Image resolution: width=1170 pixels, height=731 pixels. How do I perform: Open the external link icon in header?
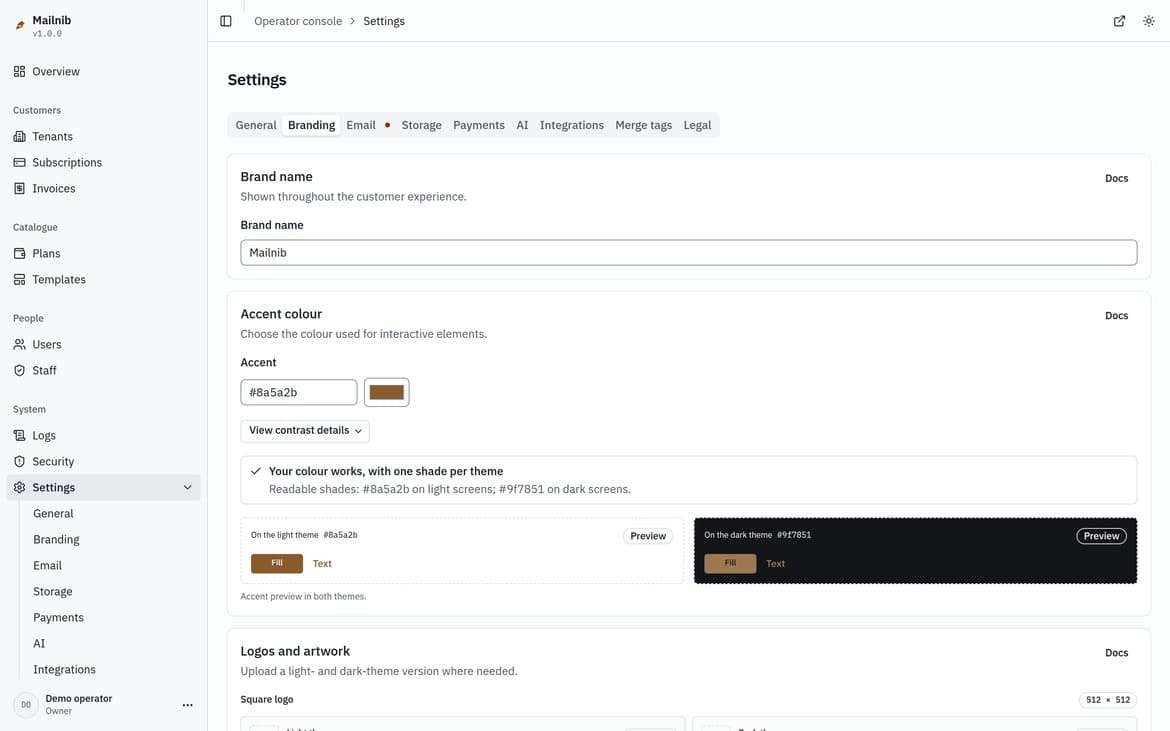coord(1119,21)
